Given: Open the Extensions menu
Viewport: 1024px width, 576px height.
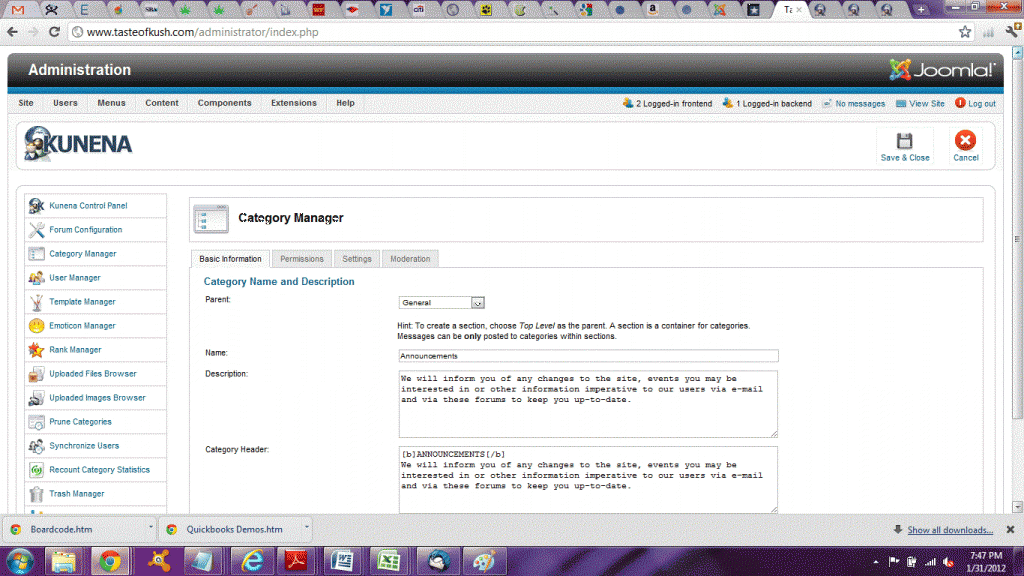Looking at the screenshot, I should pyautogui.click(x=293, y=103).
